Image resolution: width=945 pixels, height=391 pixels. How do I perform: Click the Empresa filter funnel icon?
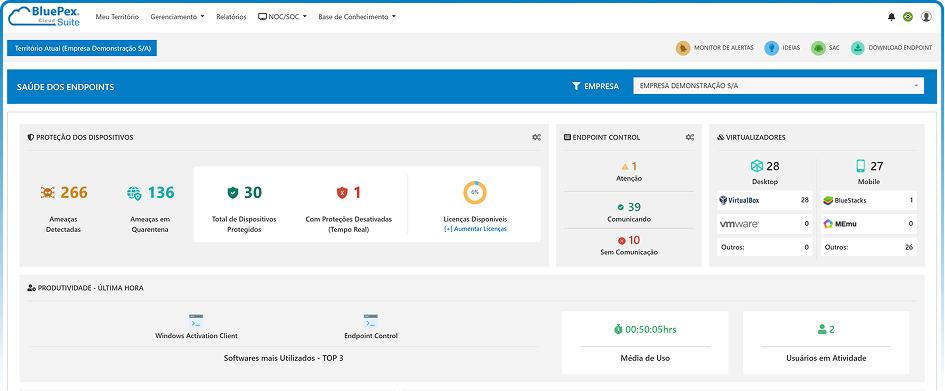coord(576,86)
